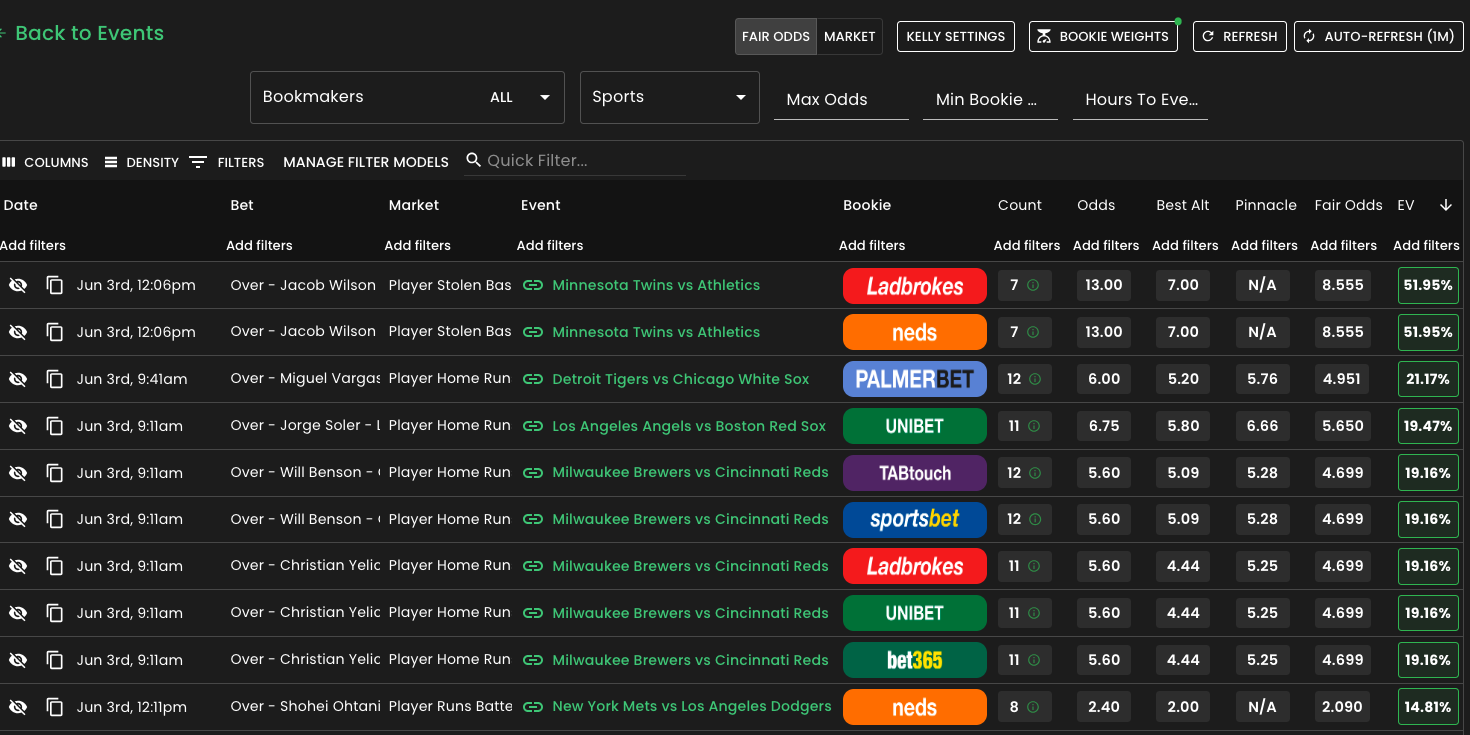
Task: Open Manage Filter Models
Action: coord(366,162)
